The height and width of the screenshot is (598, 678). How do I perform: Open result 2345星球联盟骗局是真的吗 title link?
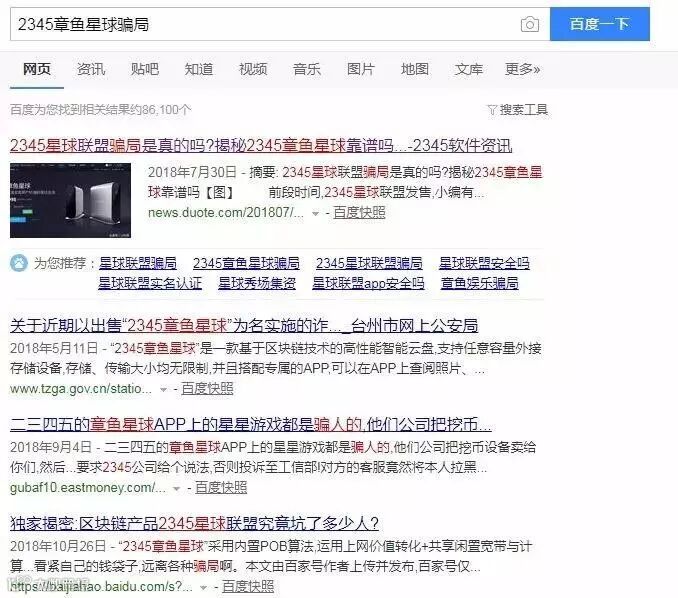[x=261, y=146]
